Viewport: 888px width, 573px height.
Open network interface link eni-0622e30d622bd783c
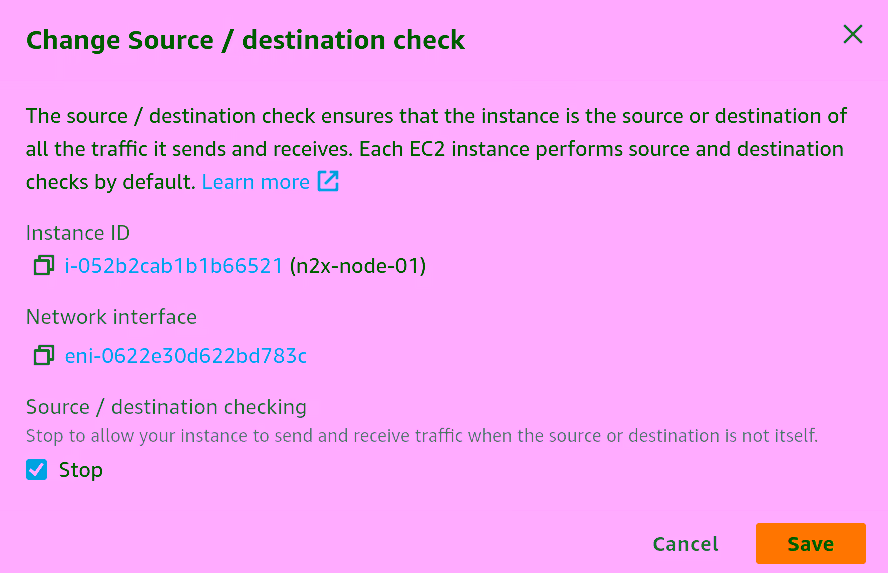pos(186,355)
